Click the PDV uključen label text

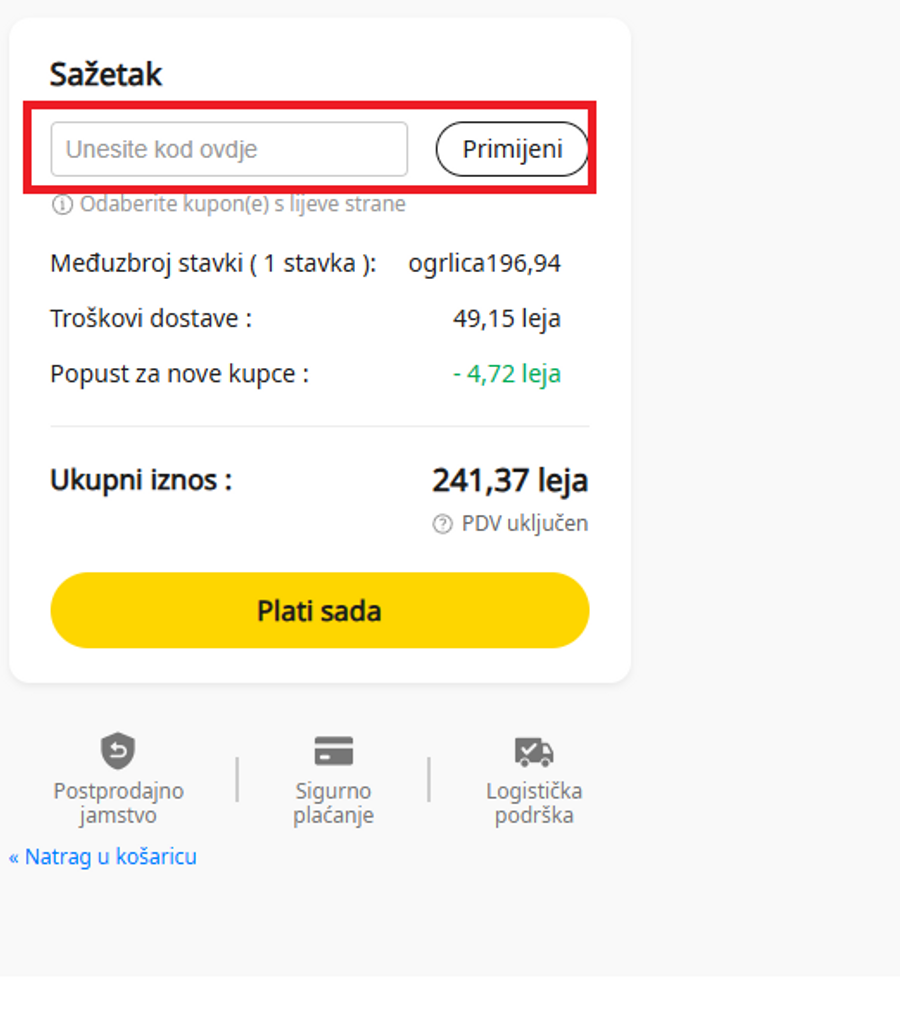point(523,523)
